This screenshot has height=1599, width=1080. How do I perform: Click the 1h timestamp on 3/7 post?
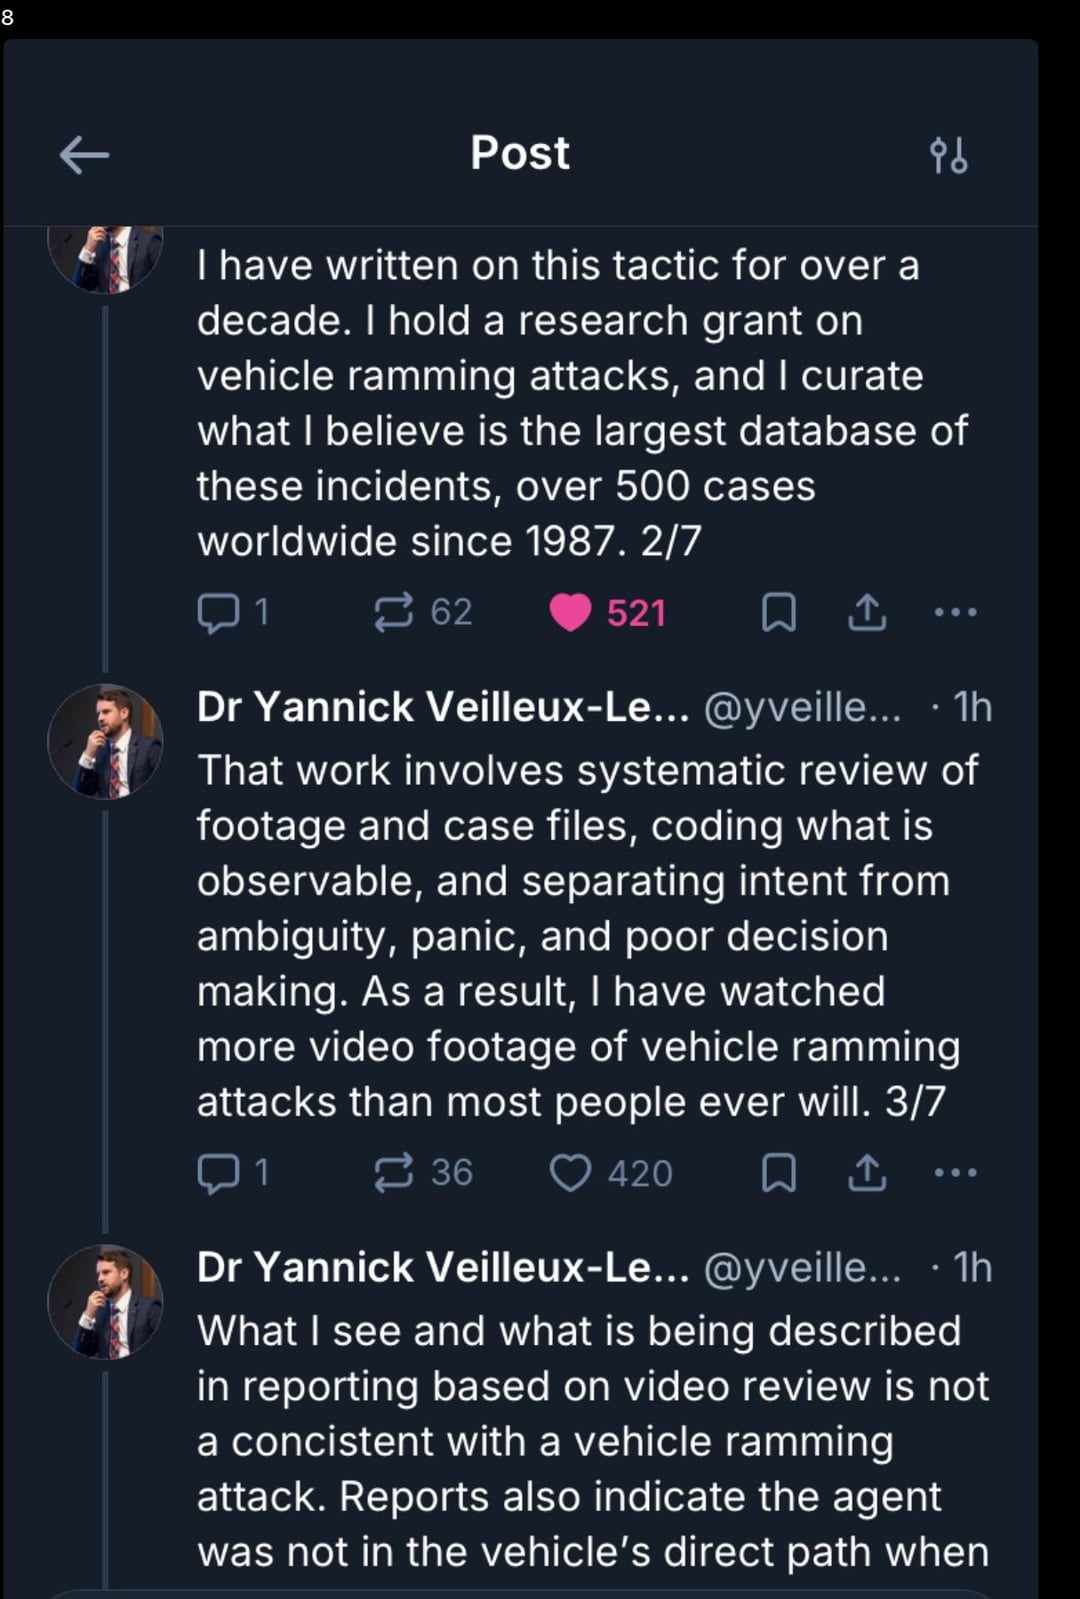click(x=972, y=707)
